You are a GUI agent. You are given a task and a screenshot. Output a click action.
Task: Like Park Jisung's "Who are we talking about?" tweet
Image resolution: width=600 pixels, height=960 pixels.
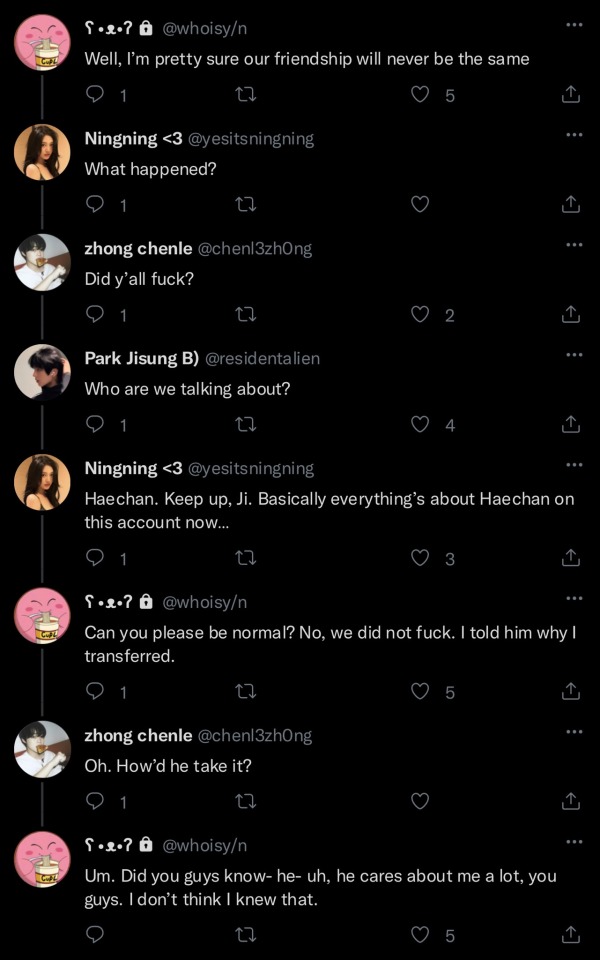421,424
